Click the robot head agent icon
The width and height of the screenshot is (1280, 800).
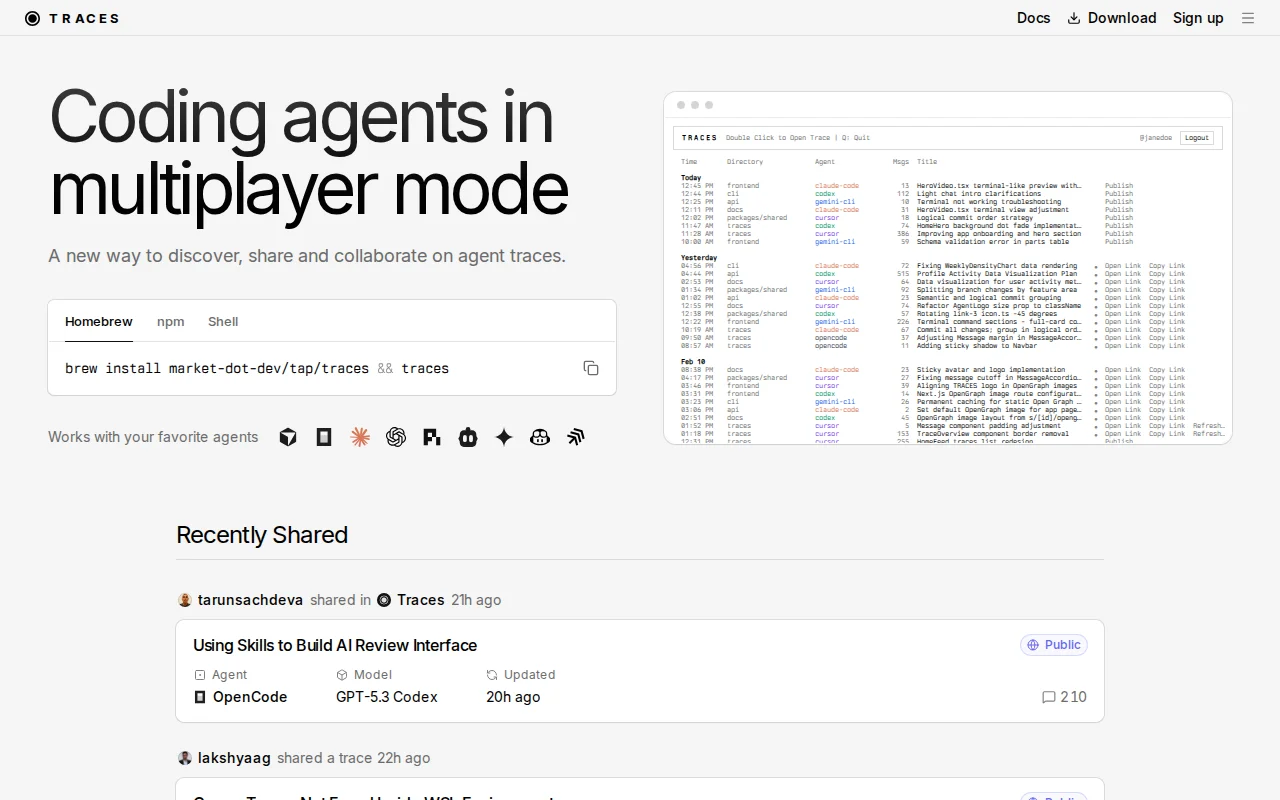coord(468,437)
